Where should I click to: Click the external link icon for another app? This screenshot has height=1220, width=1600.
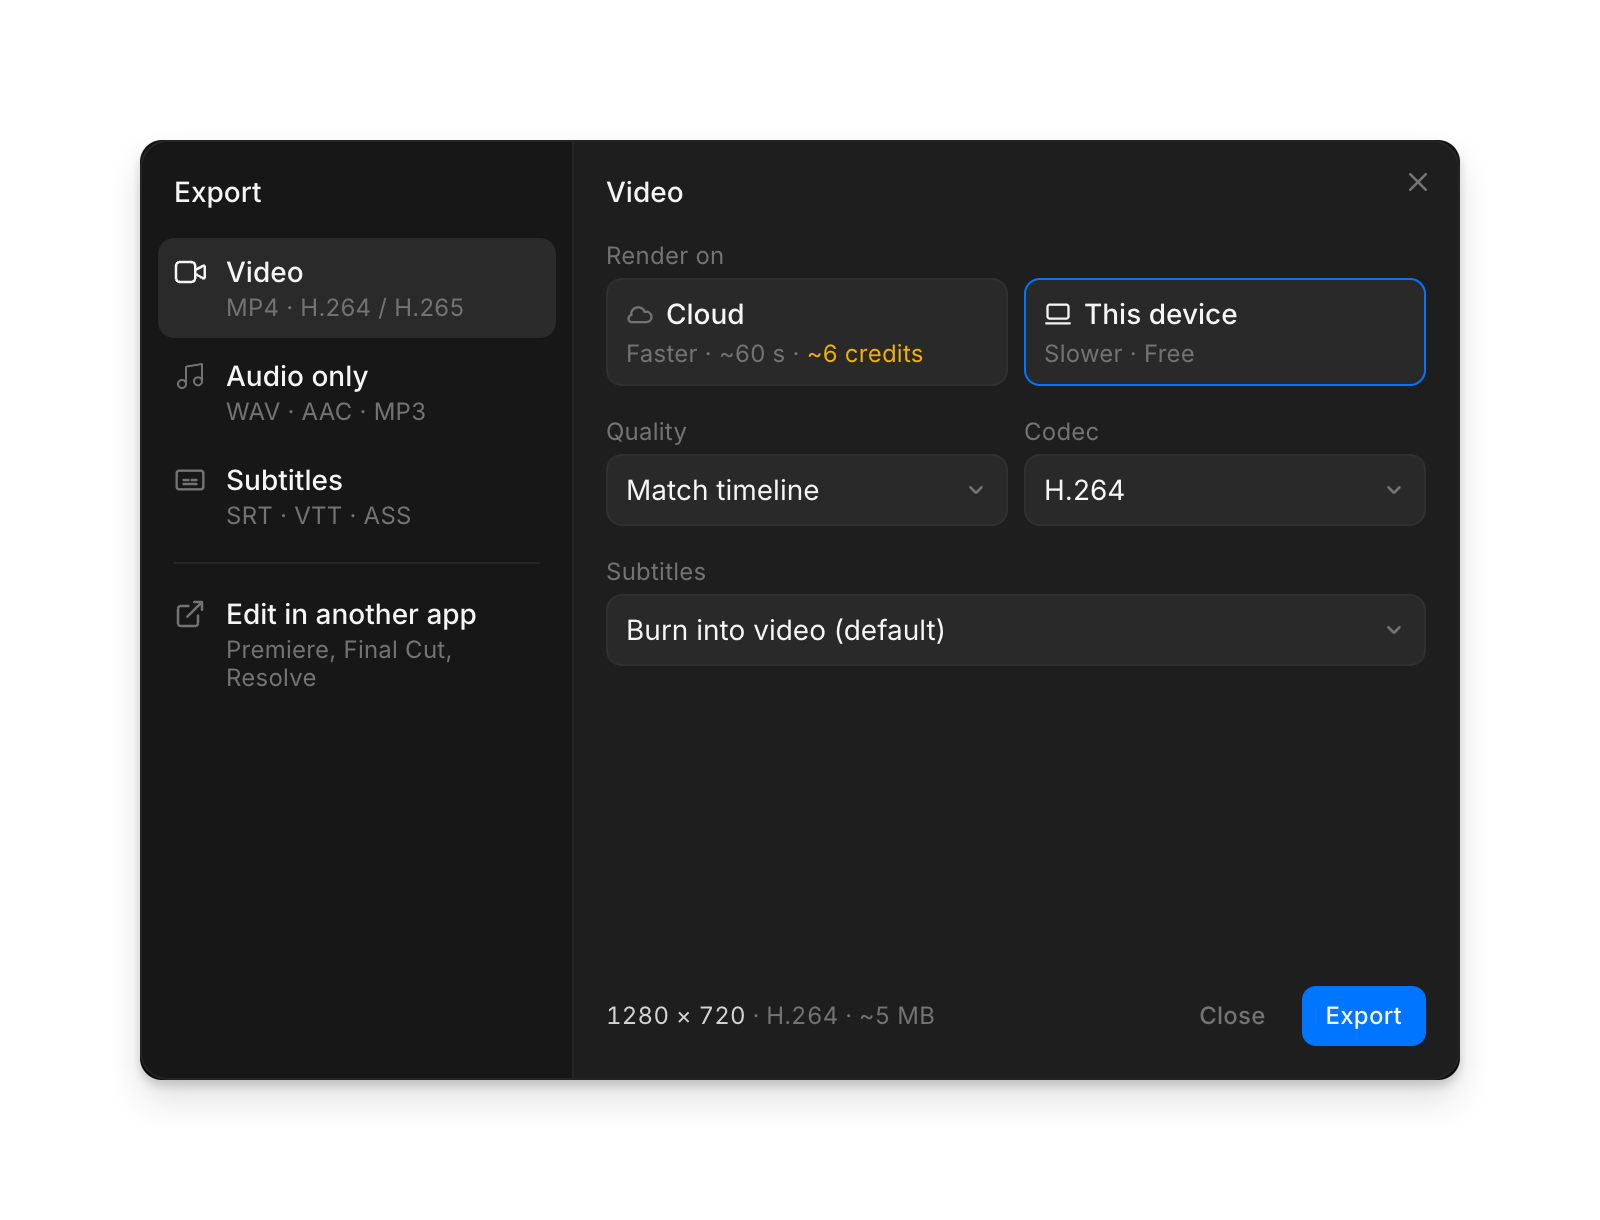point(190,614)
